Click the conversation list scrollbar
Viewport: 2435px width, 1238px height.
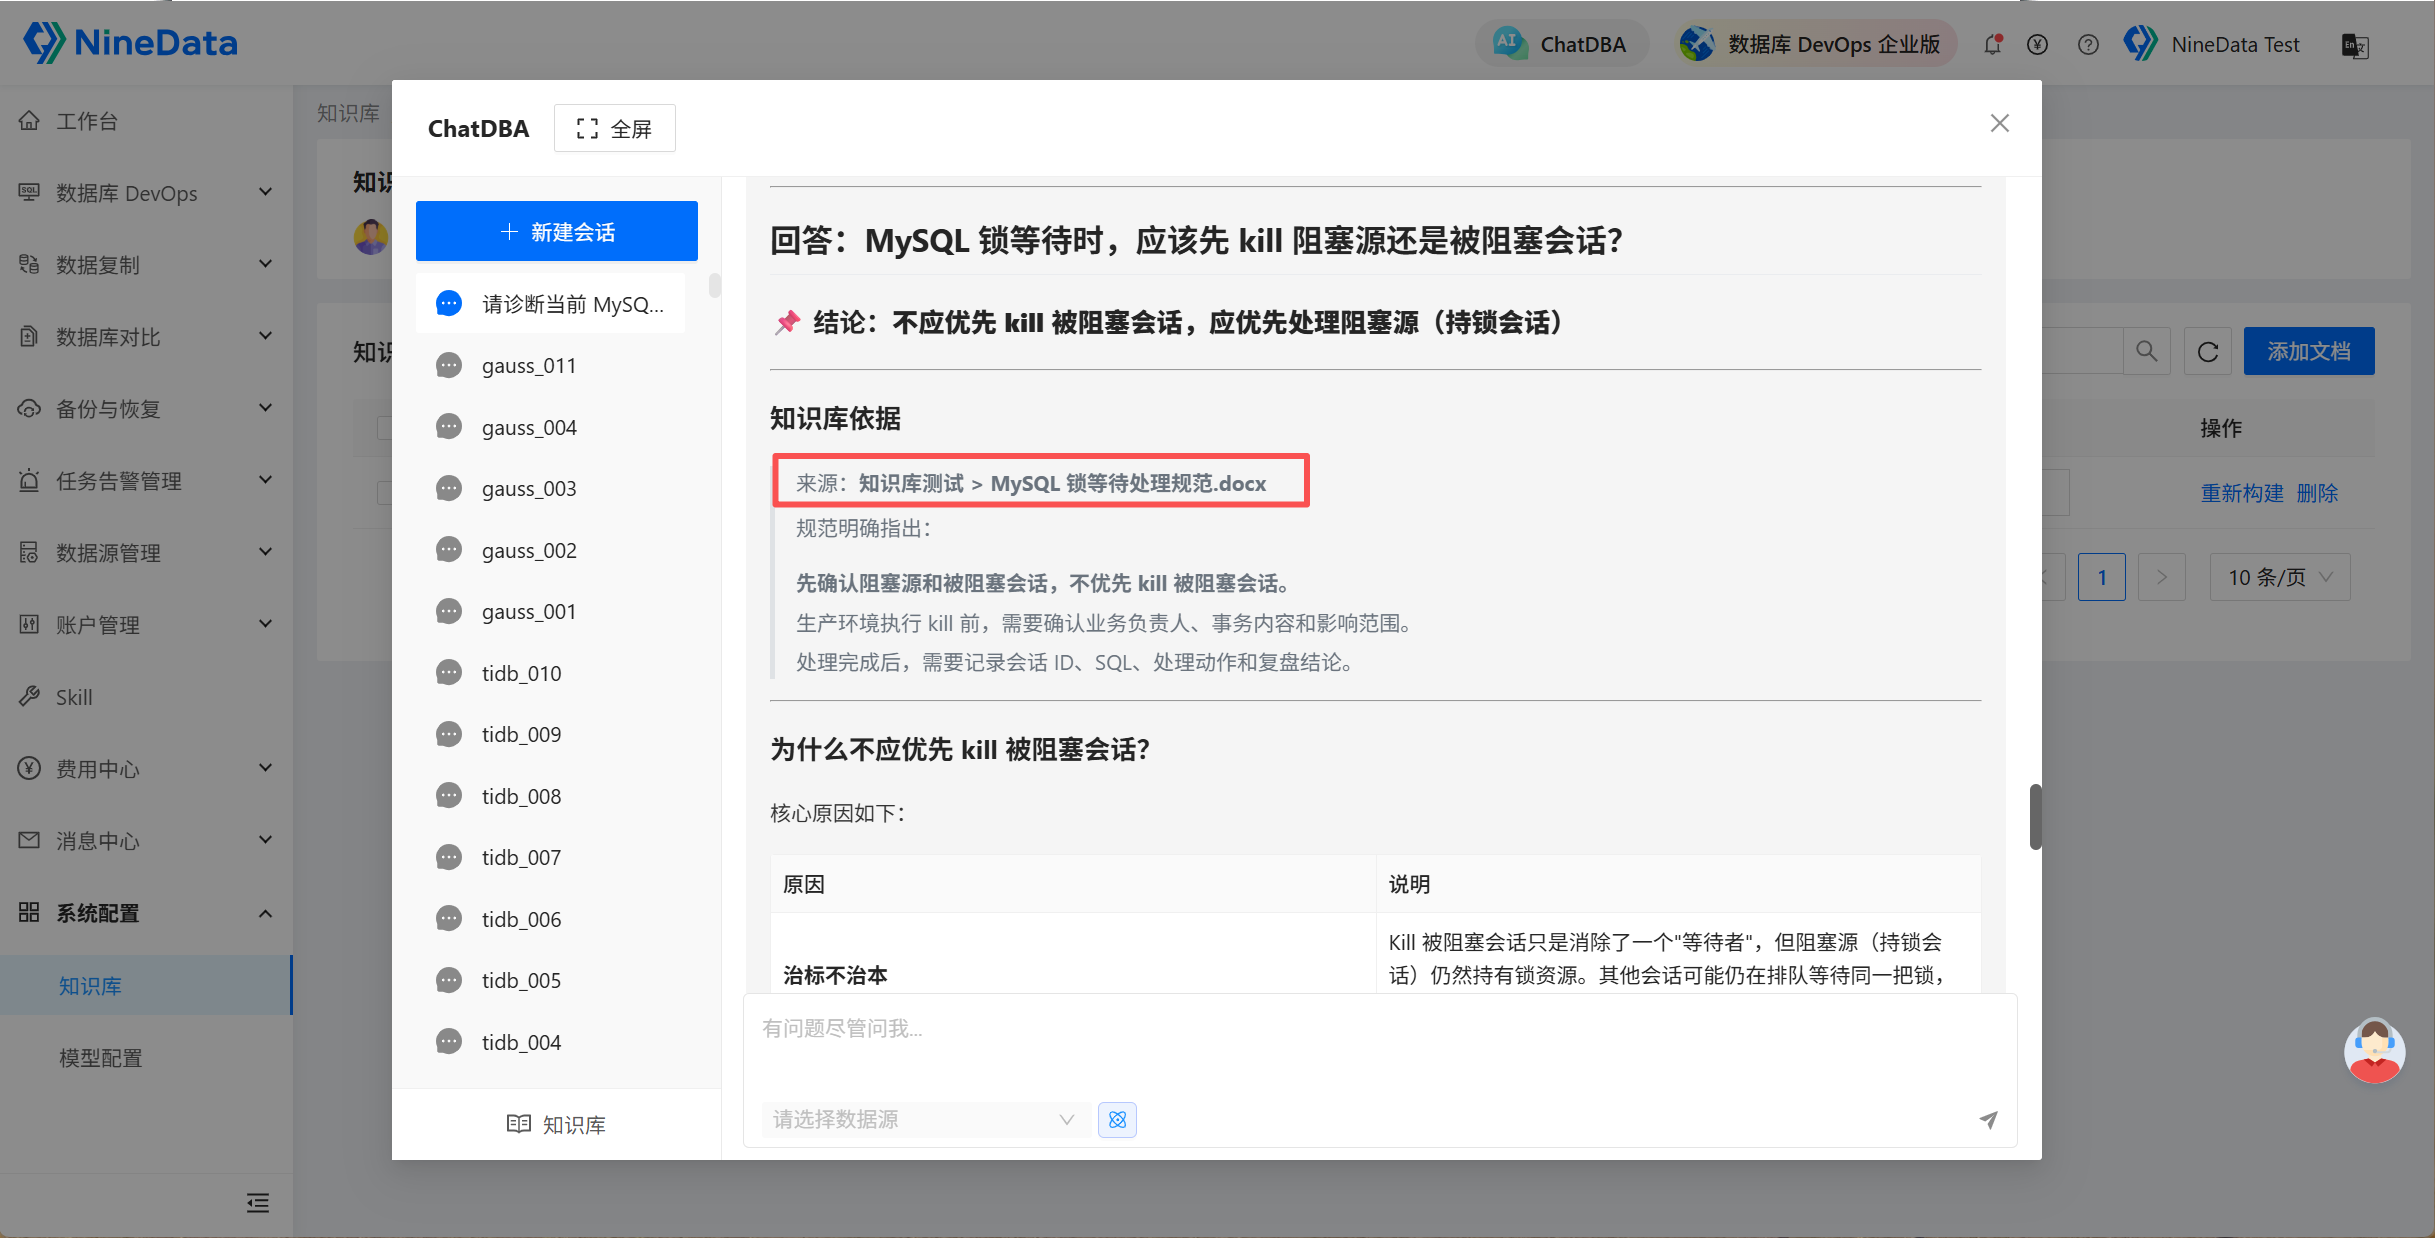point(714,286)
